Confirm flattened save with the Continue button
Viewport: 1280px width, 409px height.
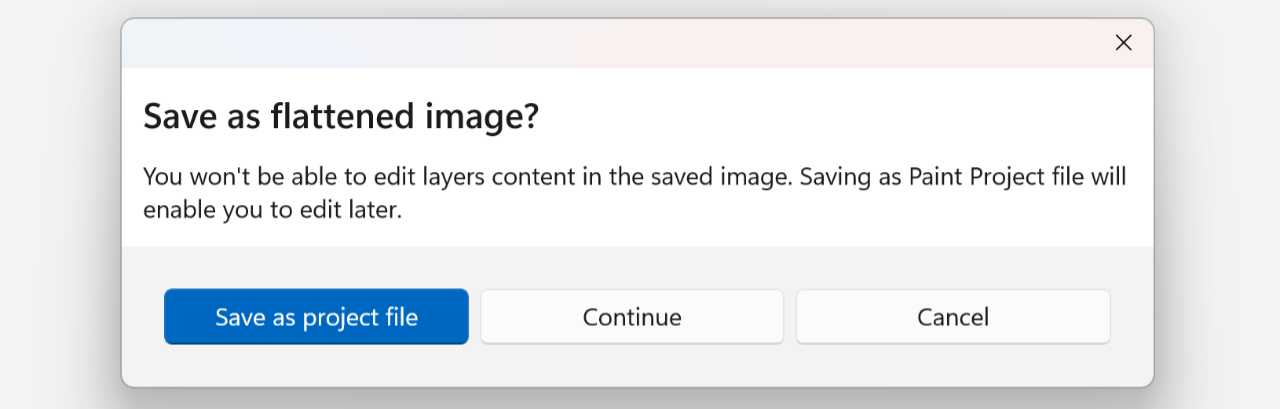(x=632, y=317)
